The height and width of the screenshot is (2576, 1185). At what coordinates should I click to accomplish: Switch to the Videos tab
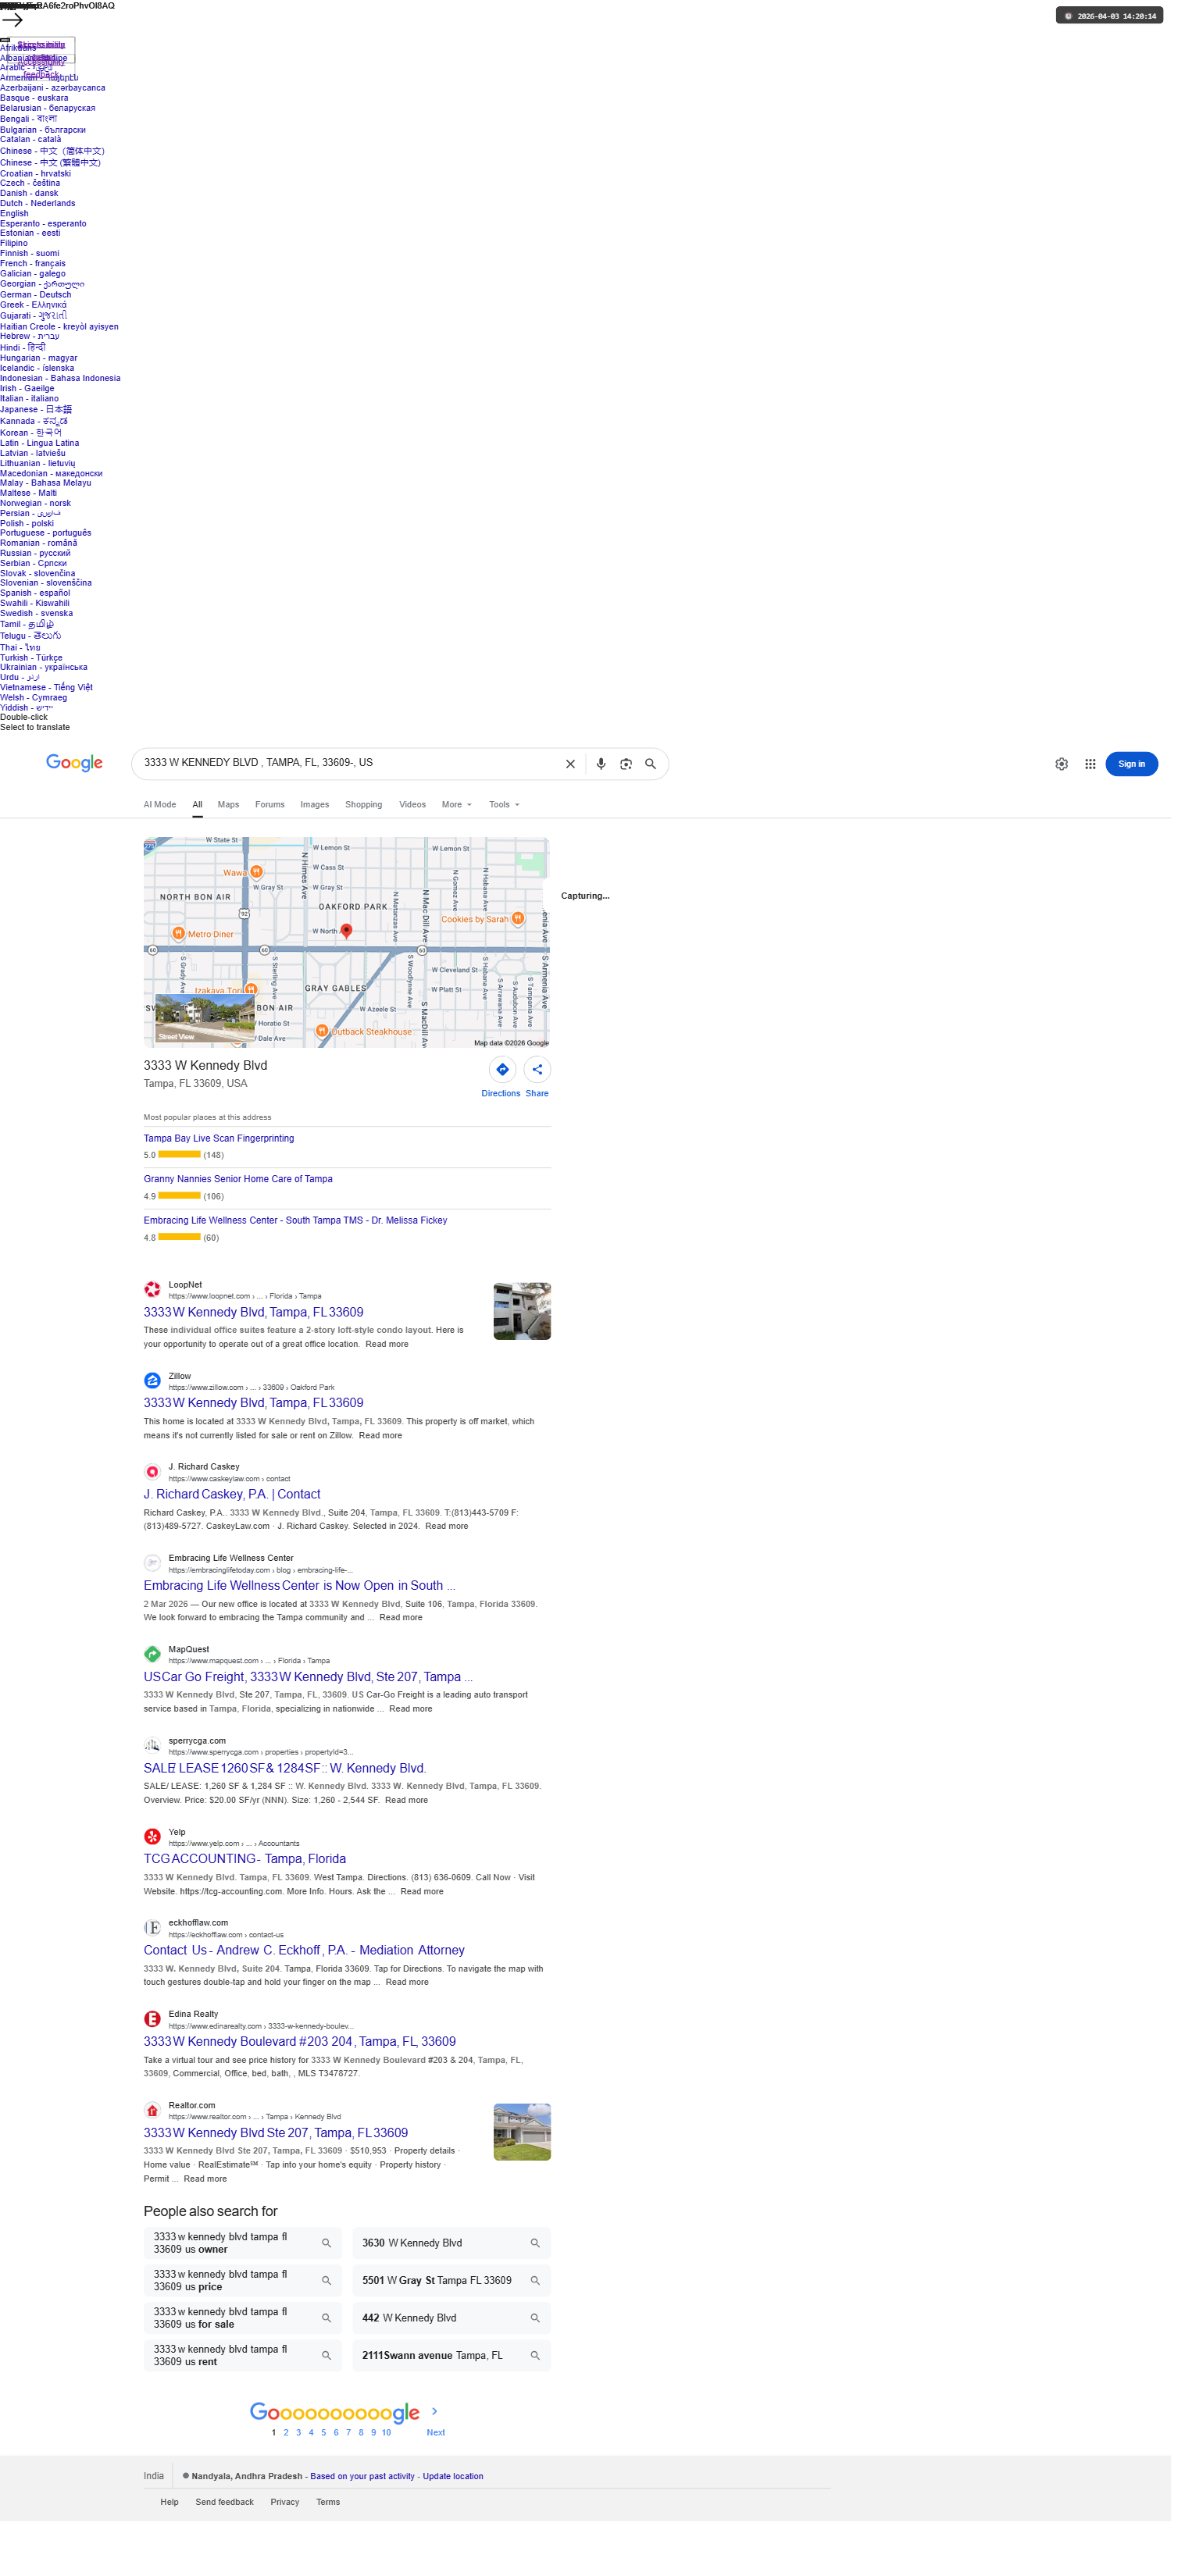[412, 805]
